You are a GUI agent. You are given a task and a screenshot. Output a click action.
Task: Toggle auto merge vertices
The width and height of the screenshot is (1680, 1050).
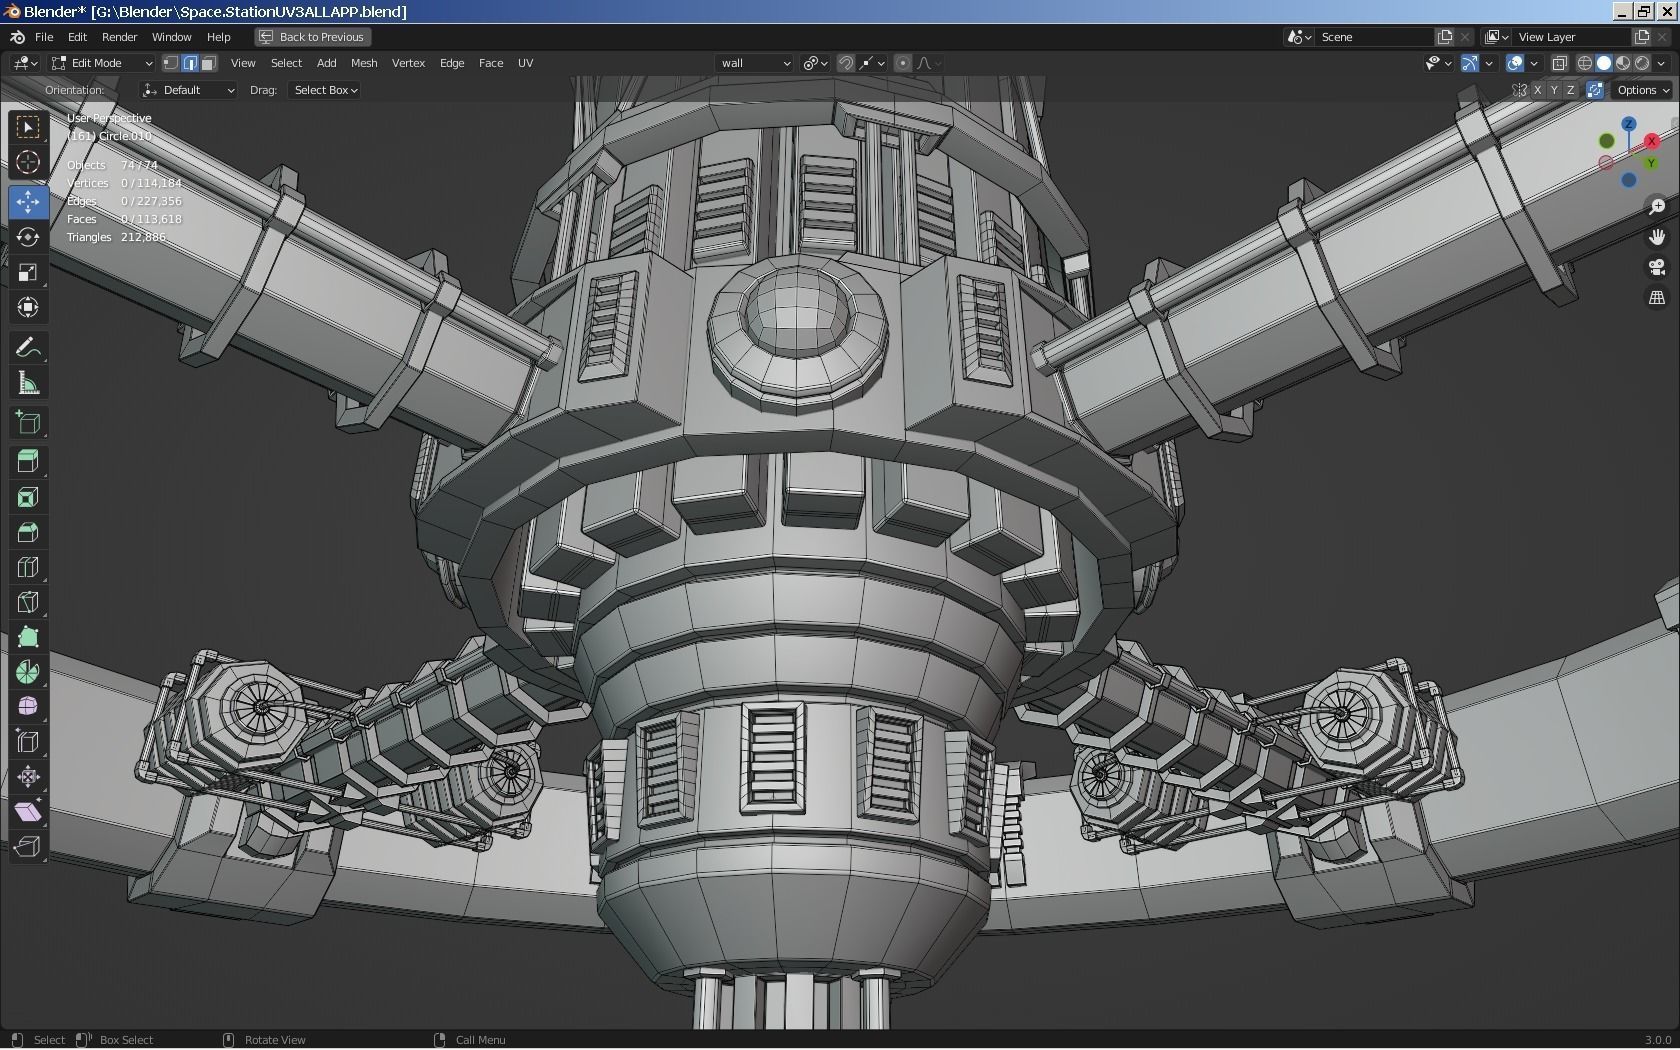pyautogui.click(x=1595, y=90)
